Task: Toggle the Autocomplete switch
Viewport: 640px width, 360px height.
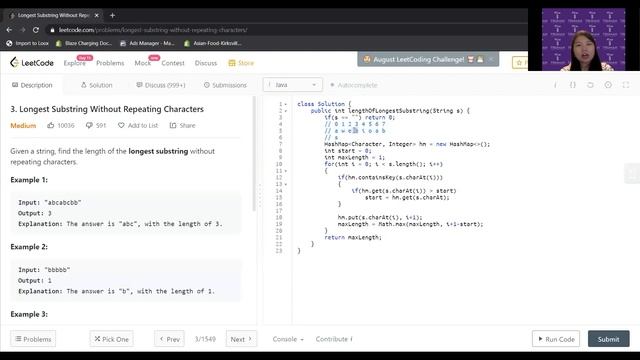Action: (x=353, y=85)
